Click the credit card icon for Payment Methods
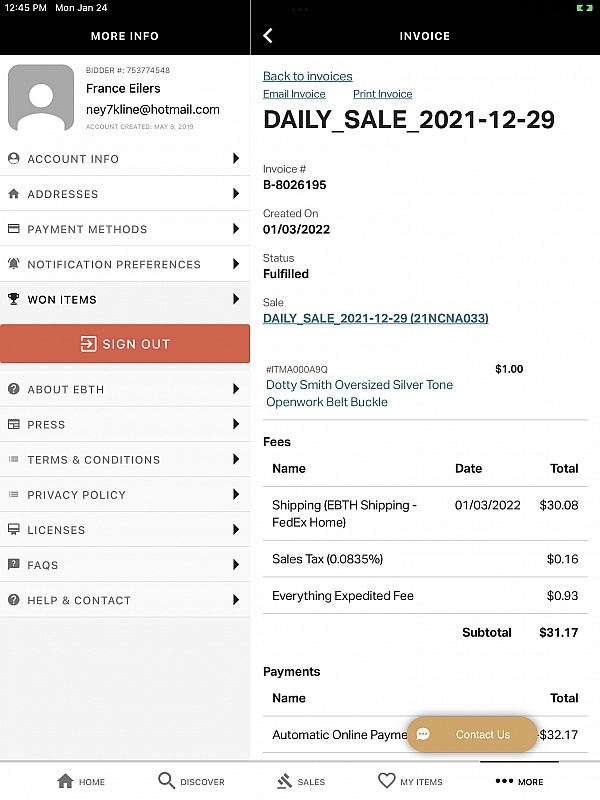The width and height of the screenshot is (600, 800). pos(14,229)
